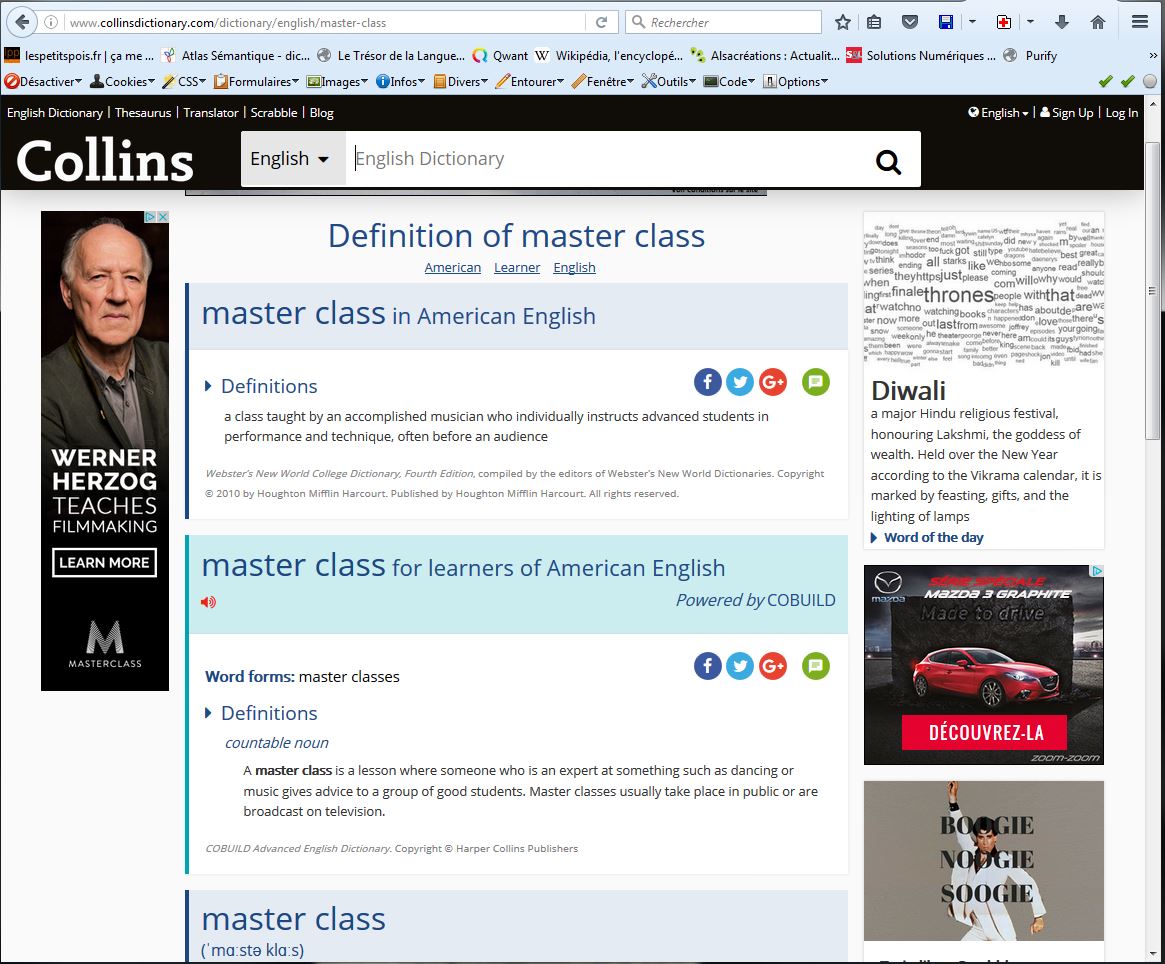
Task: Focus the English Dictionary search field
Action: [606, 159]
